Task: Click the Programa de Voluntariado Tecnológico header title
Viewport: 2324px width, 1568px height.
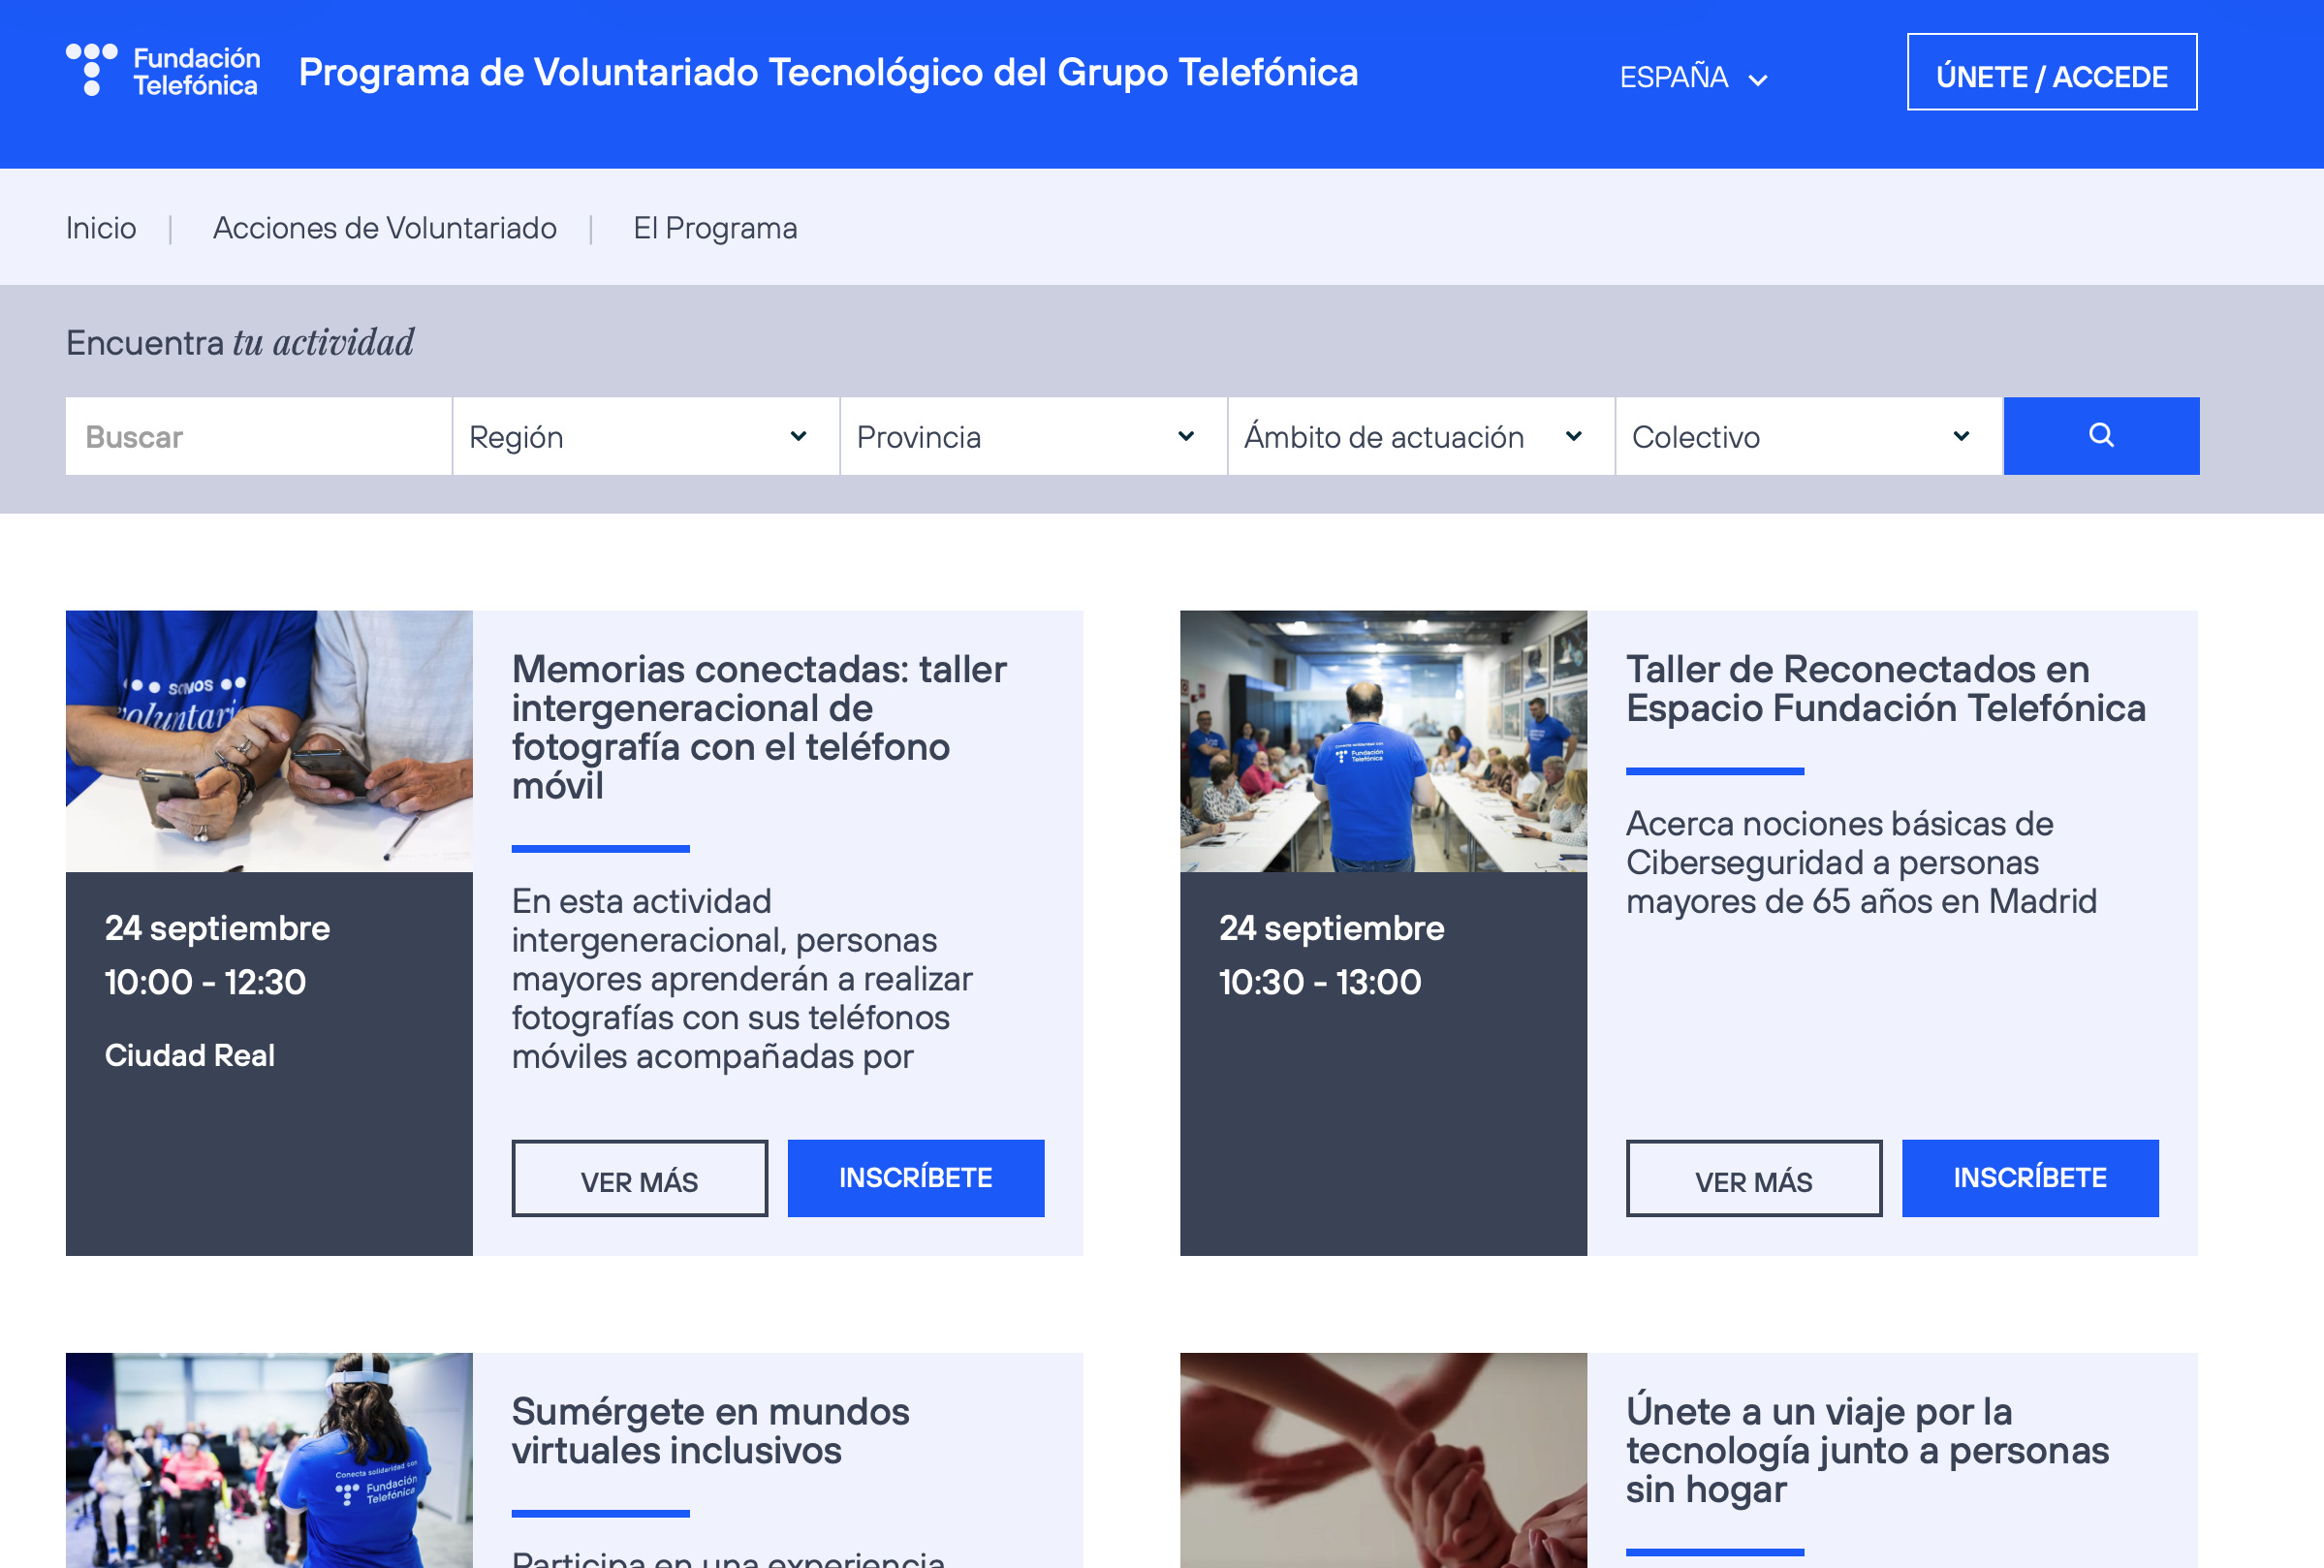Action: [x=828, y=72]
